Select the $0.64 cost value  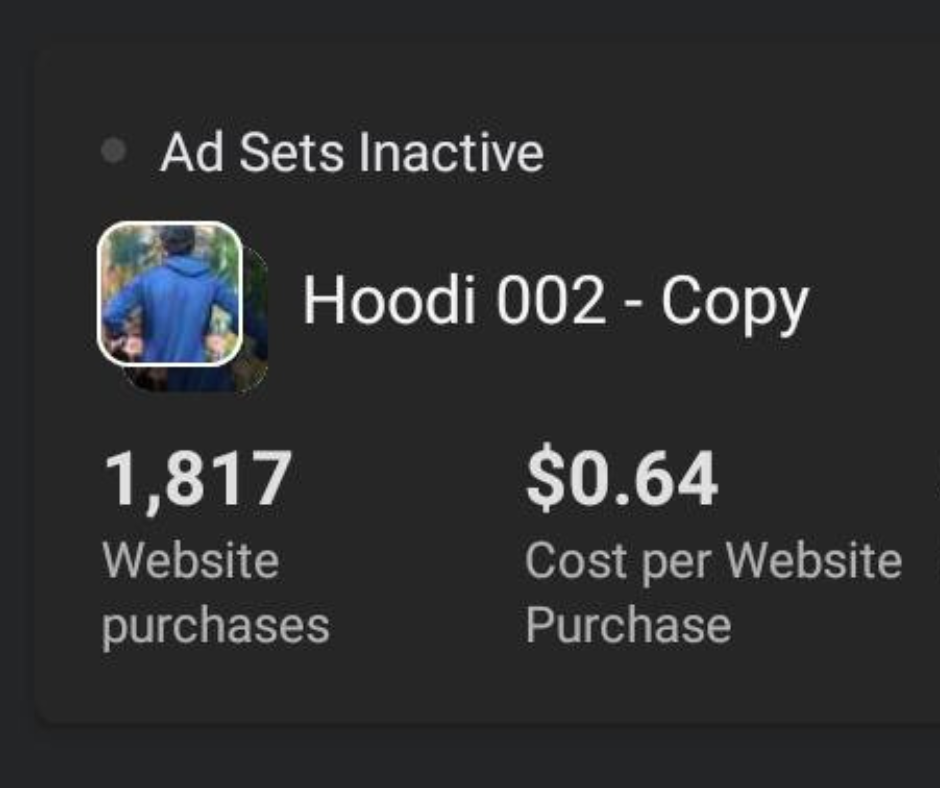(x=621, y=479)
